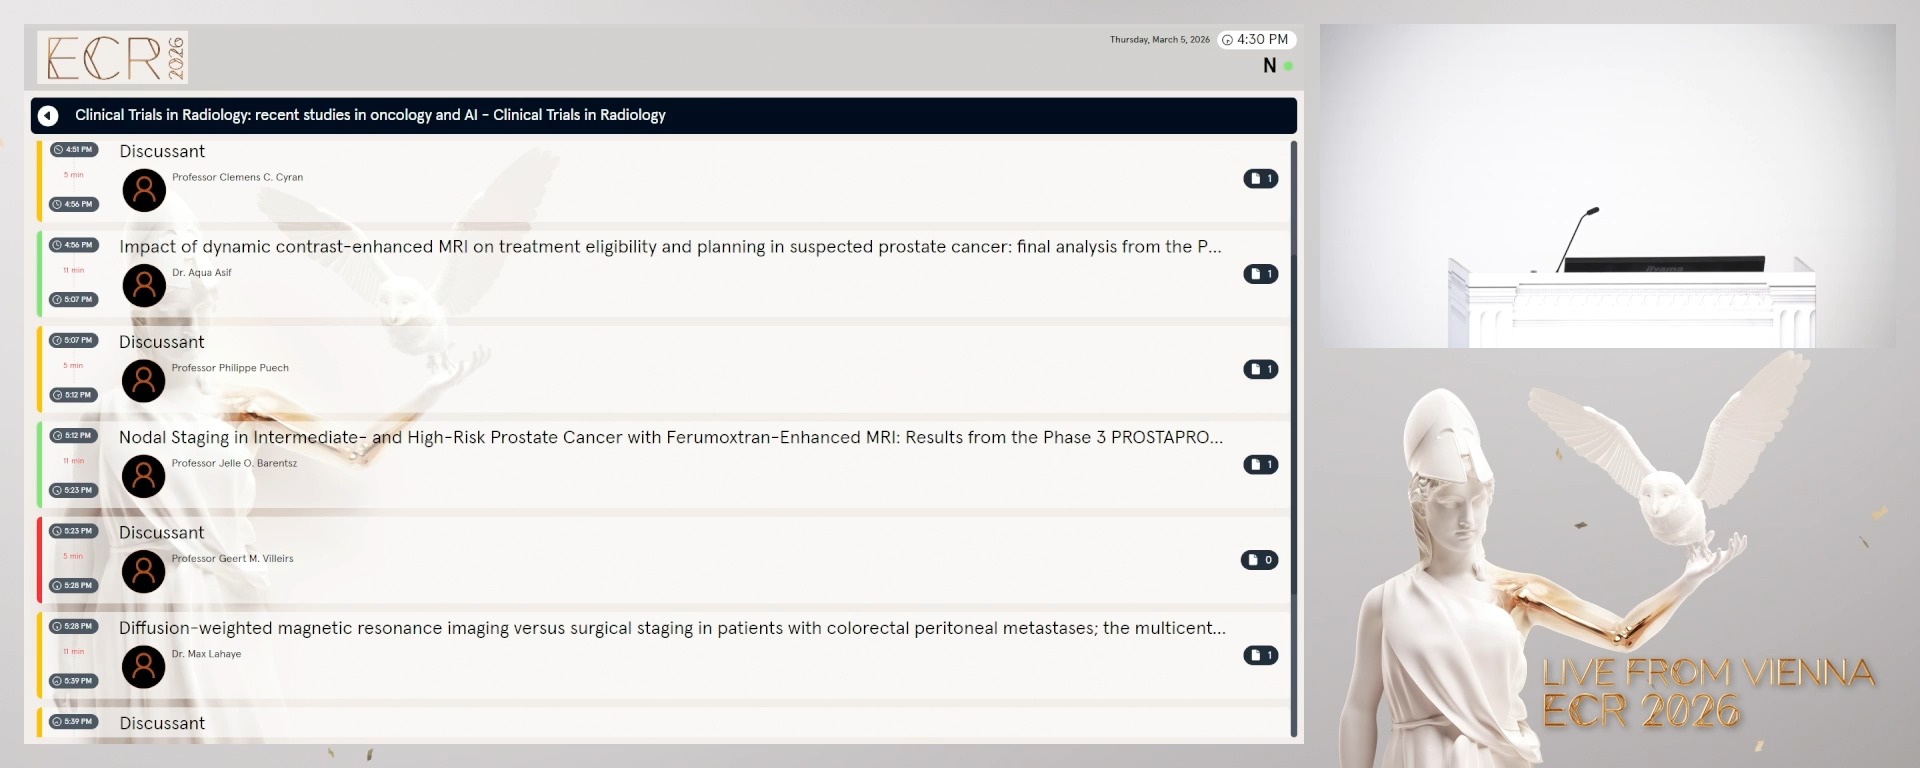Select speaker name Professor Philippe Puech
Image resolution: width=1920 pixels, height=768 pixels.
[x=230, y=368]
